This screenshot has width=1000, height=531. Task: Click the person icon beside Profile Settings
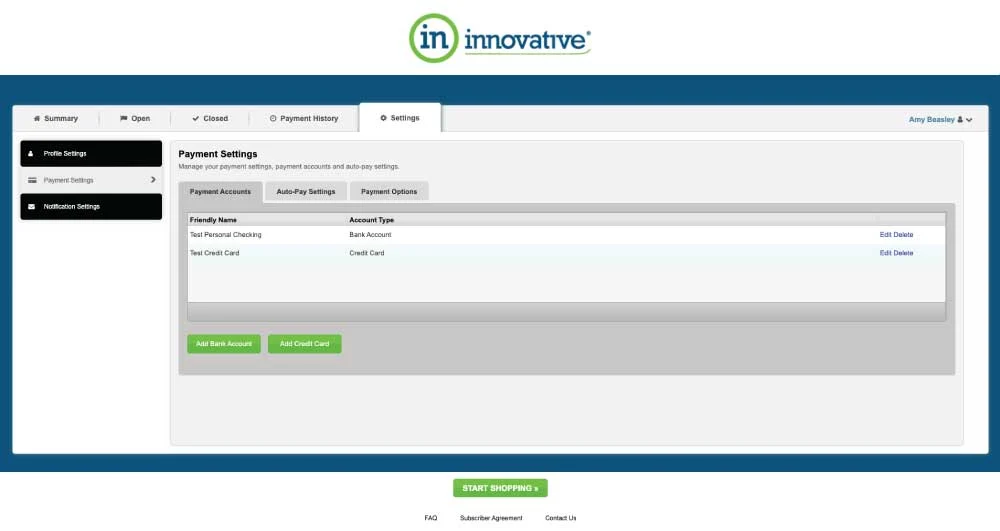click(x=31, y=154)
